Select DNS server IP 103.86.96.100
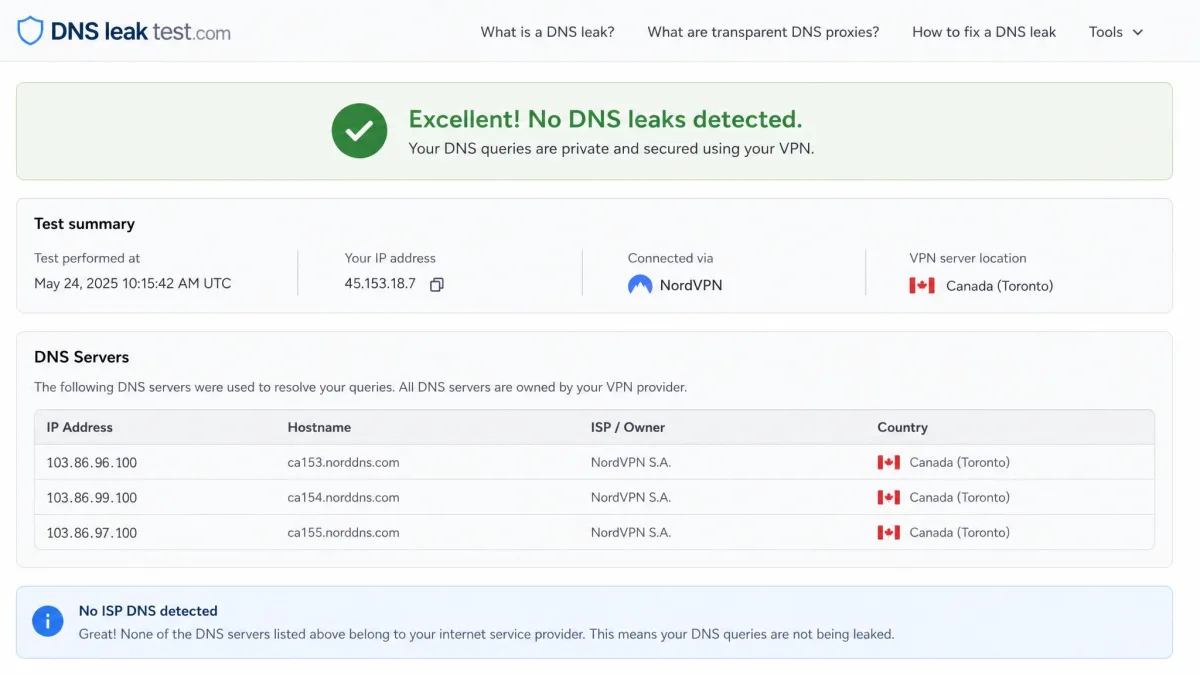The width and height of the screenshot is (1200, 675). click(92, 463)
